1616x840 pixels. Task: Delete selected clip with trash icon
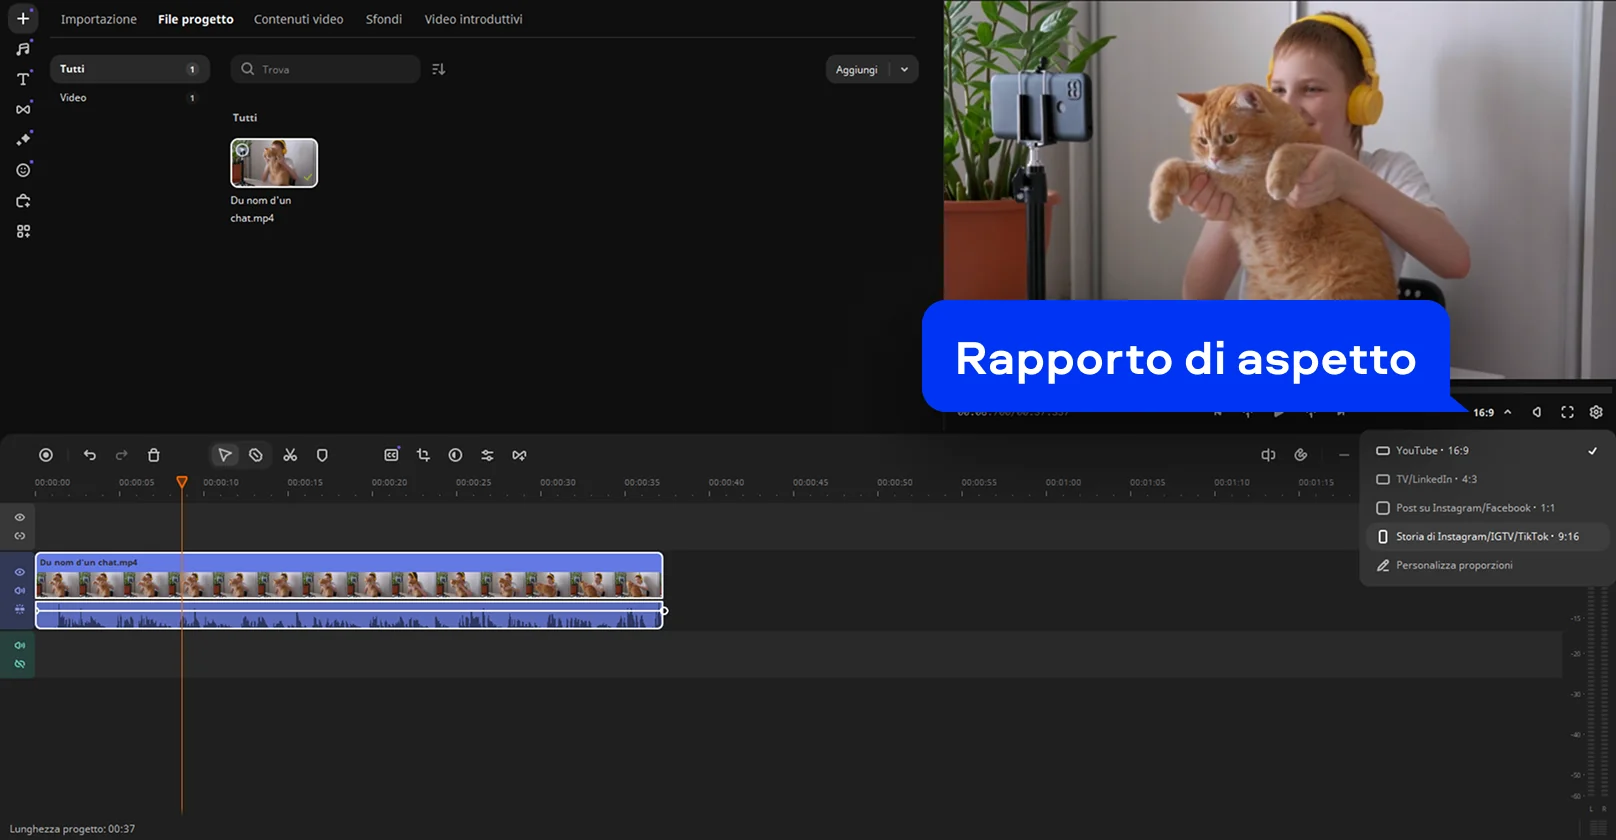pyautogui.click(x=154, y=455)
